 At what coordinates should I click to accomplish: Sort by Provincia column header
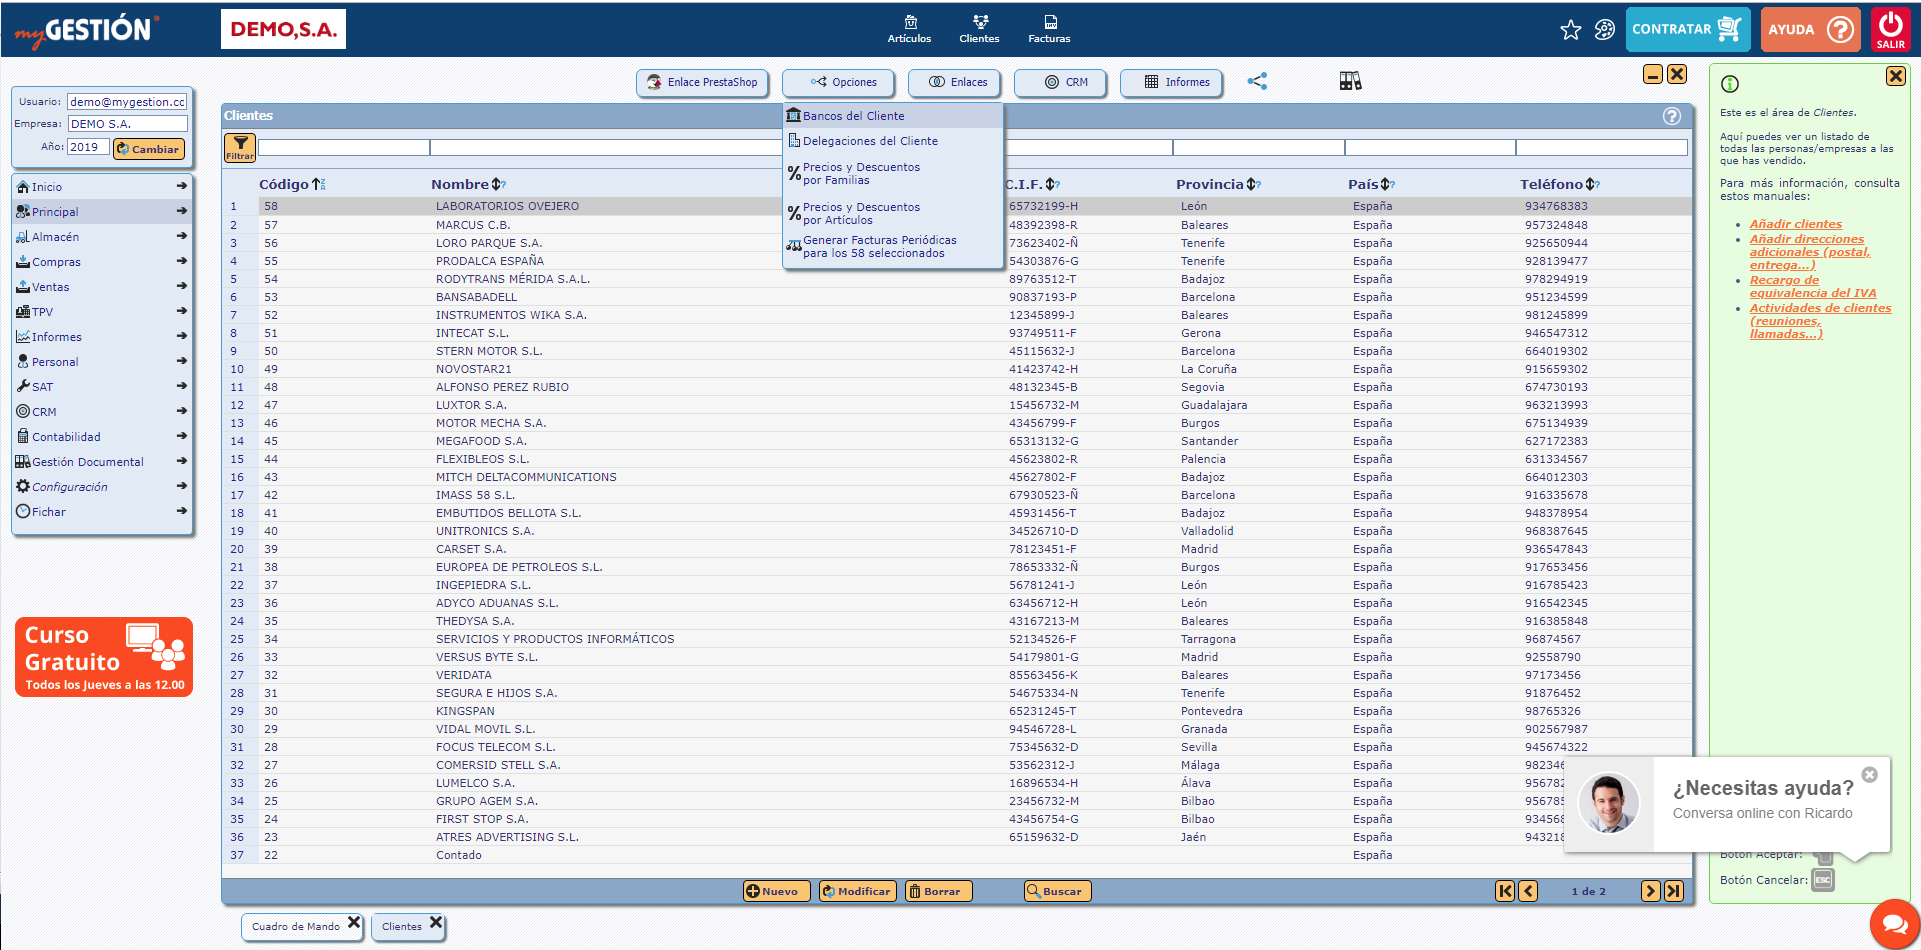click(1218, 184)
